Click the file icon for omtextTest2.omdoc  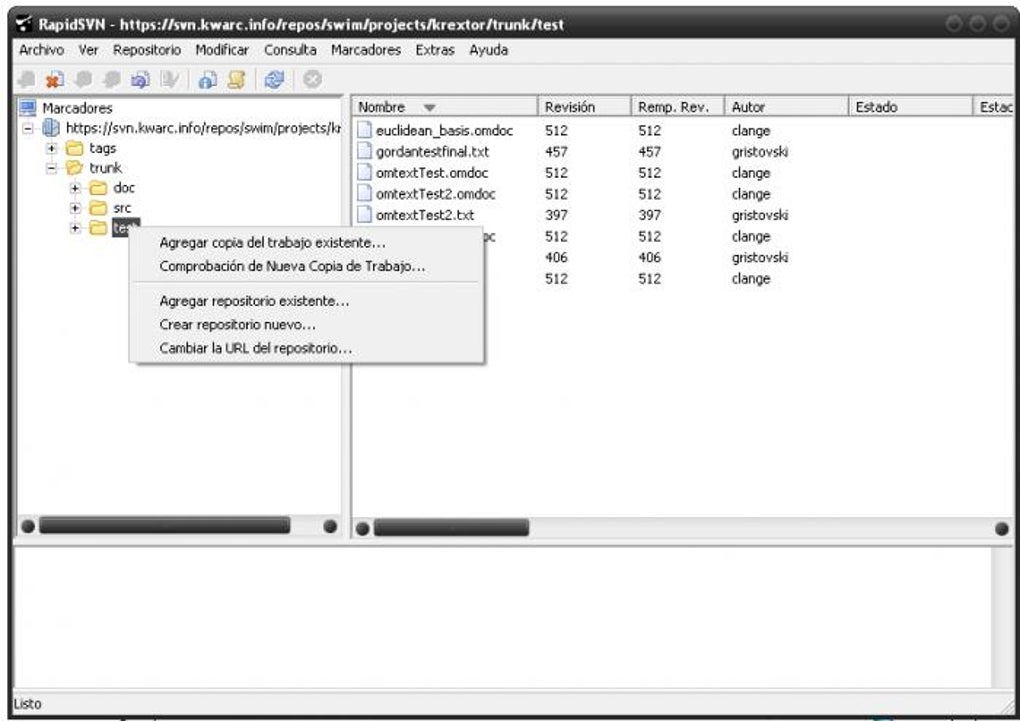(x=364, y=194)
